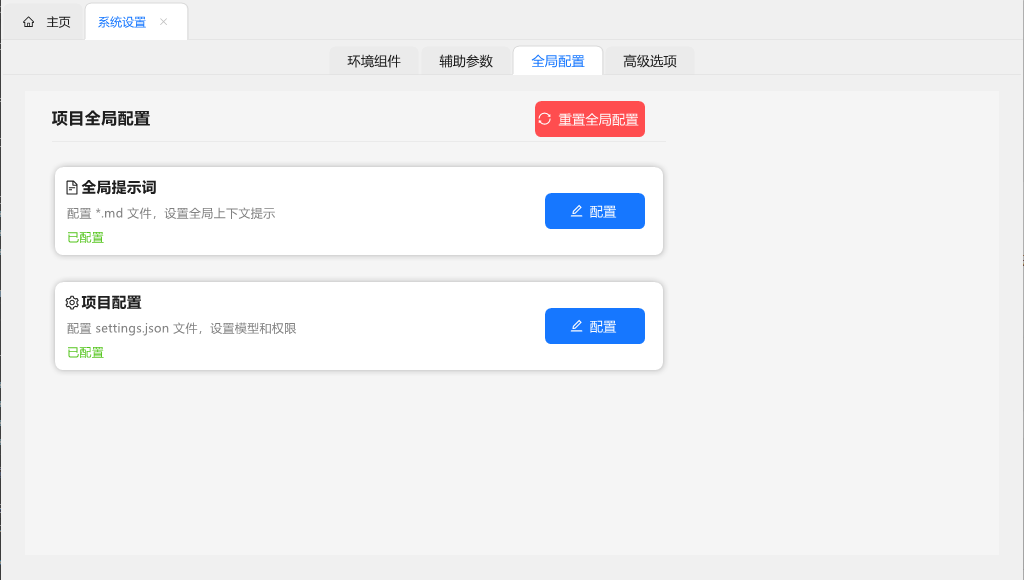Click the home icon next to 主页
The width and height of the screenshot is (1024, 580).
click(x=27, y=21)
